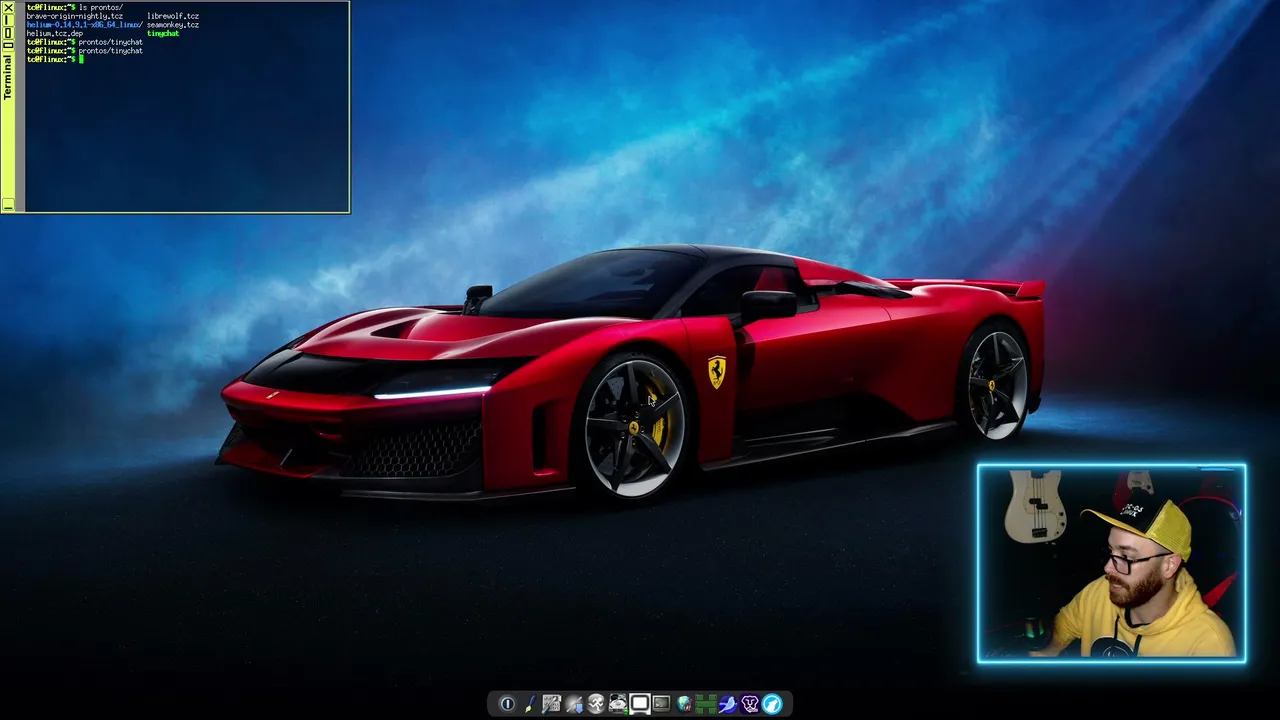Close the Terminal window with the X button
1280x720 pixels.
(8, 7)
